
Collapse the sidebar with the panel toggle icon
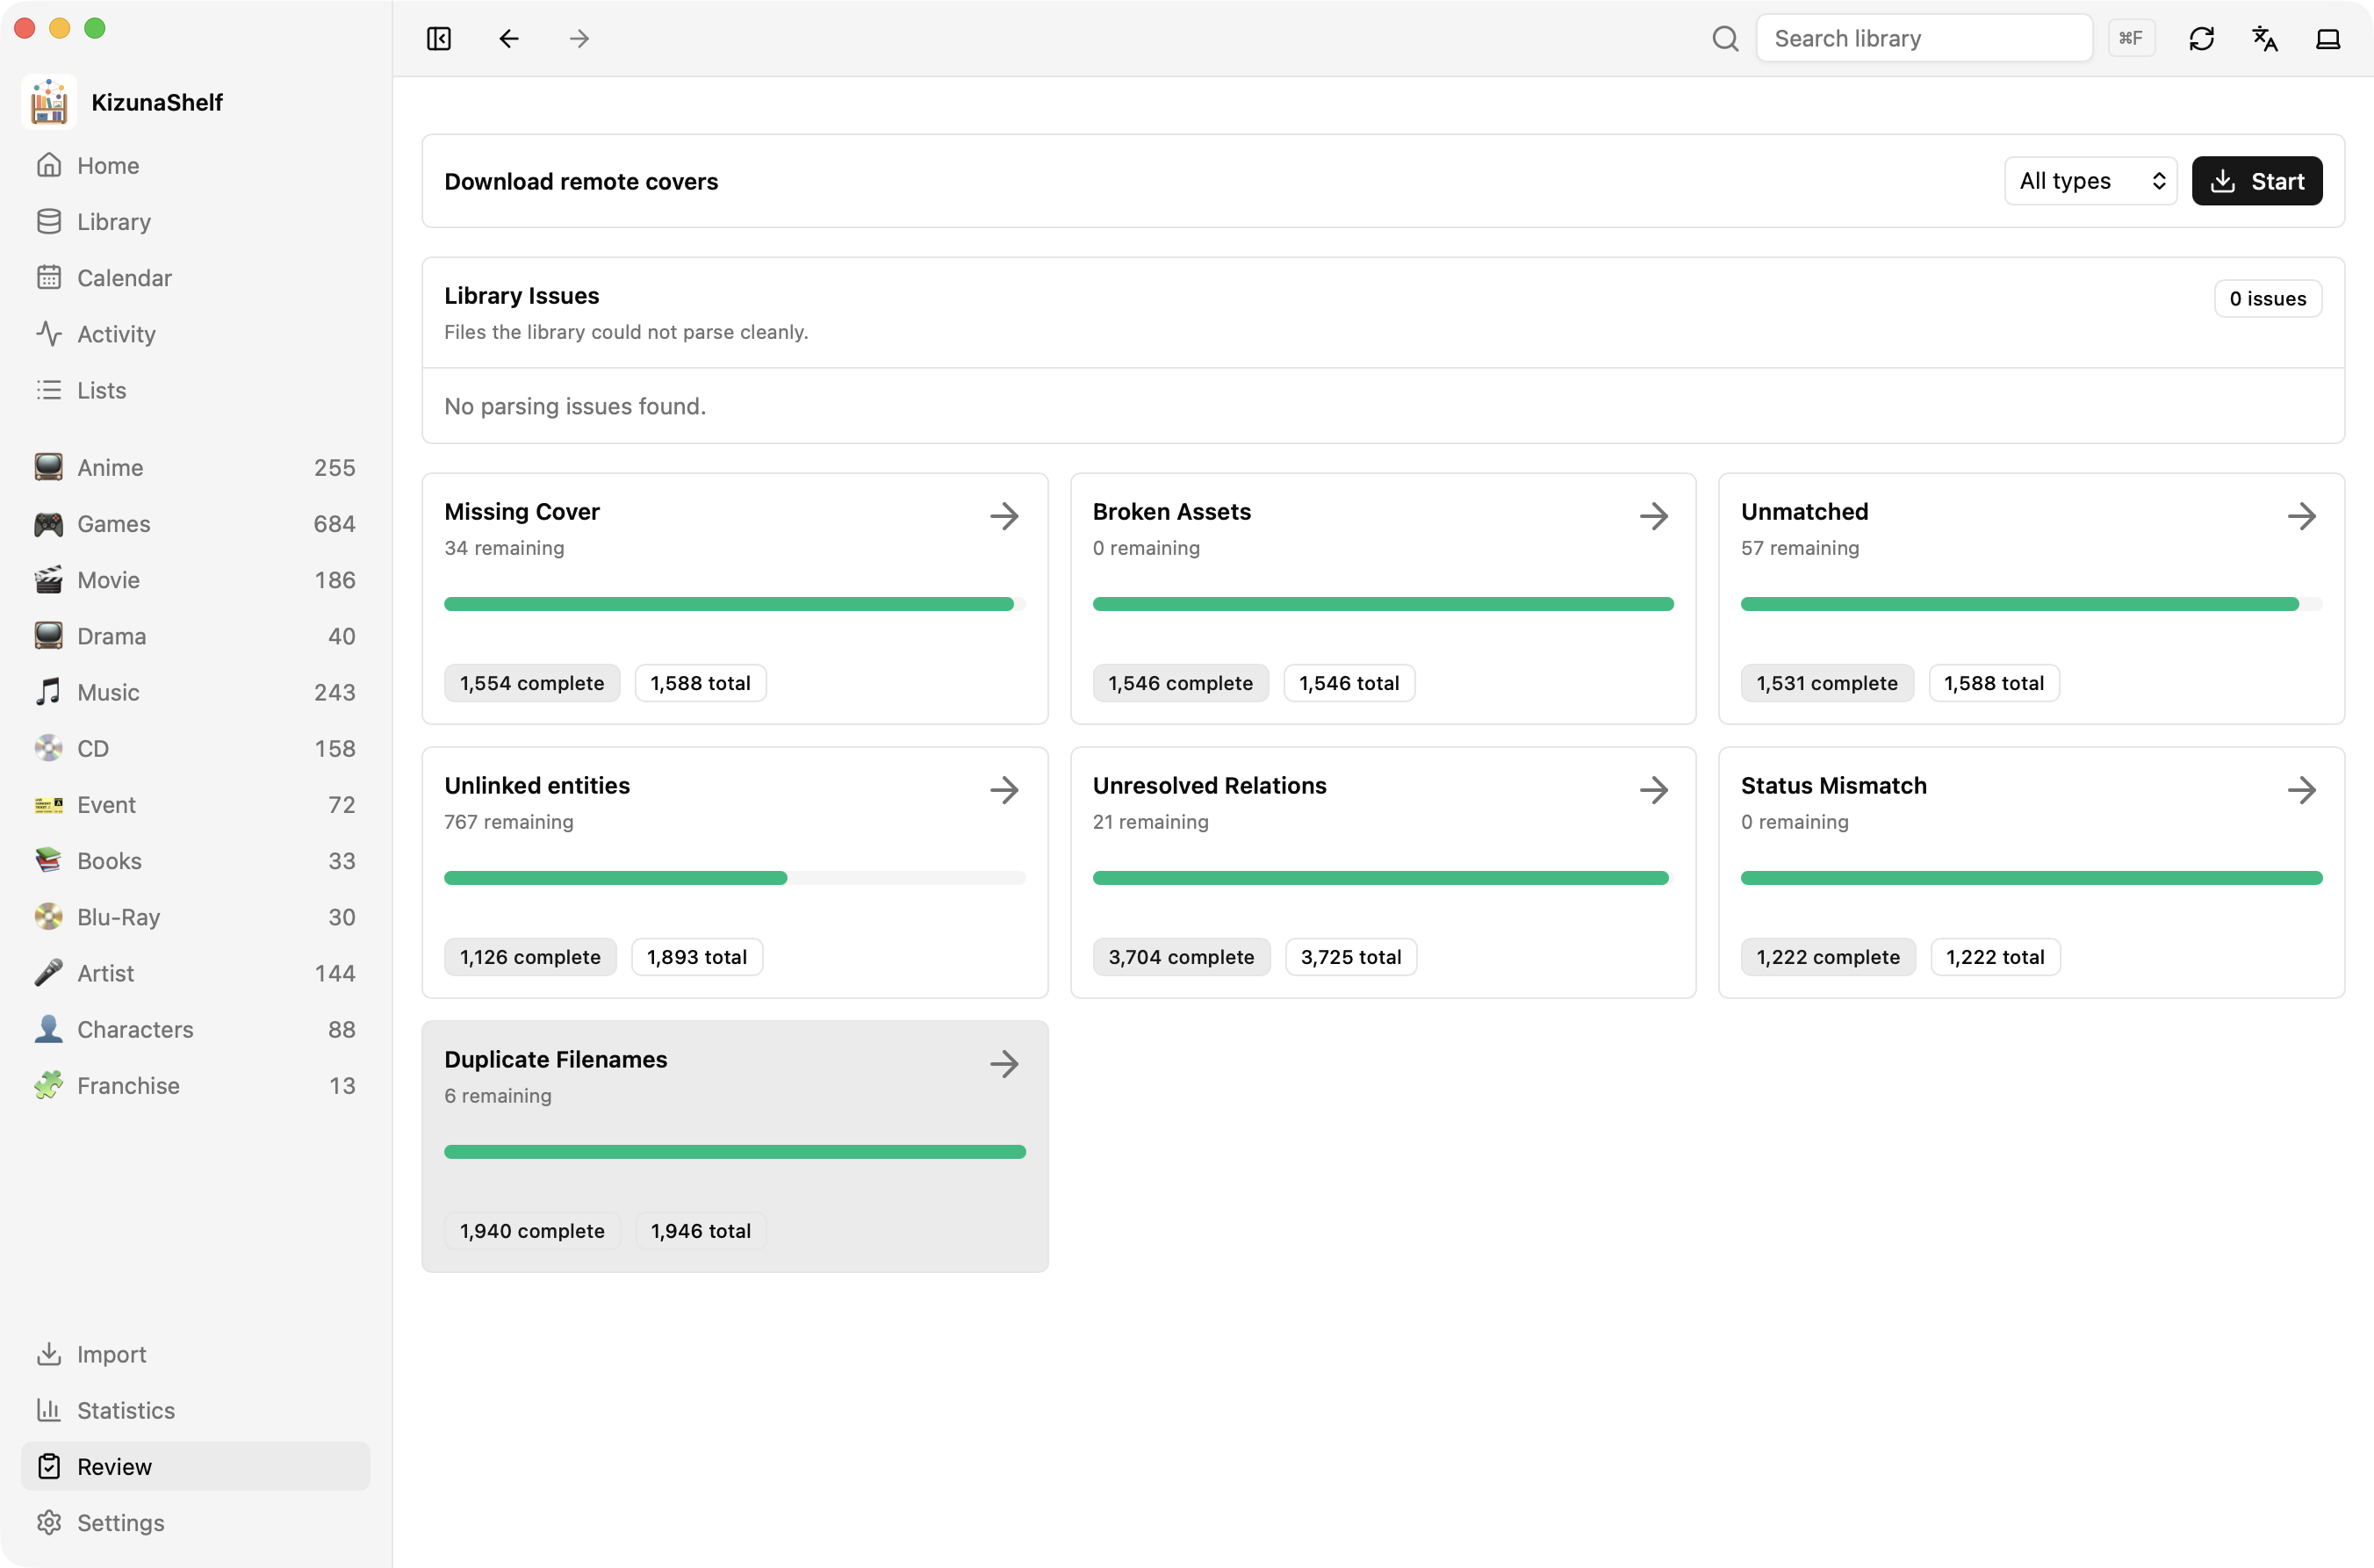(x=438, y=38)
